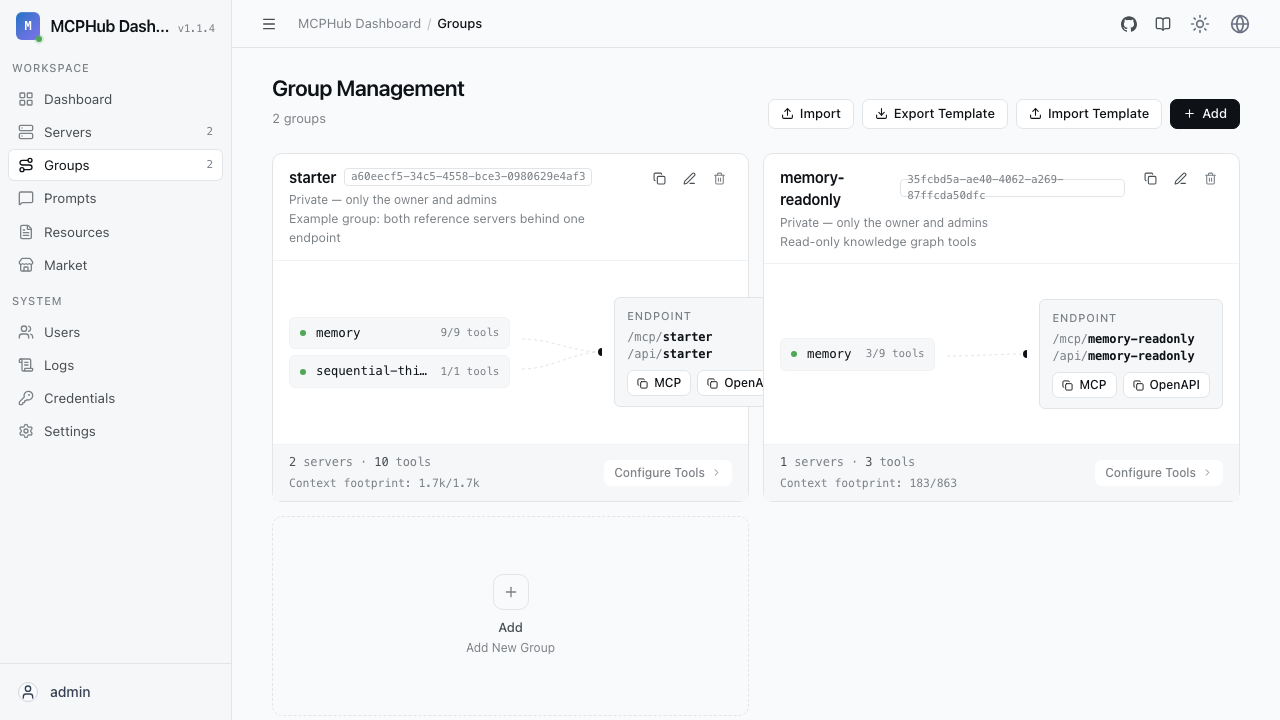Open the admin user menu
Viewport: 1280px width, 720px height.
click(x=115, y=692)
